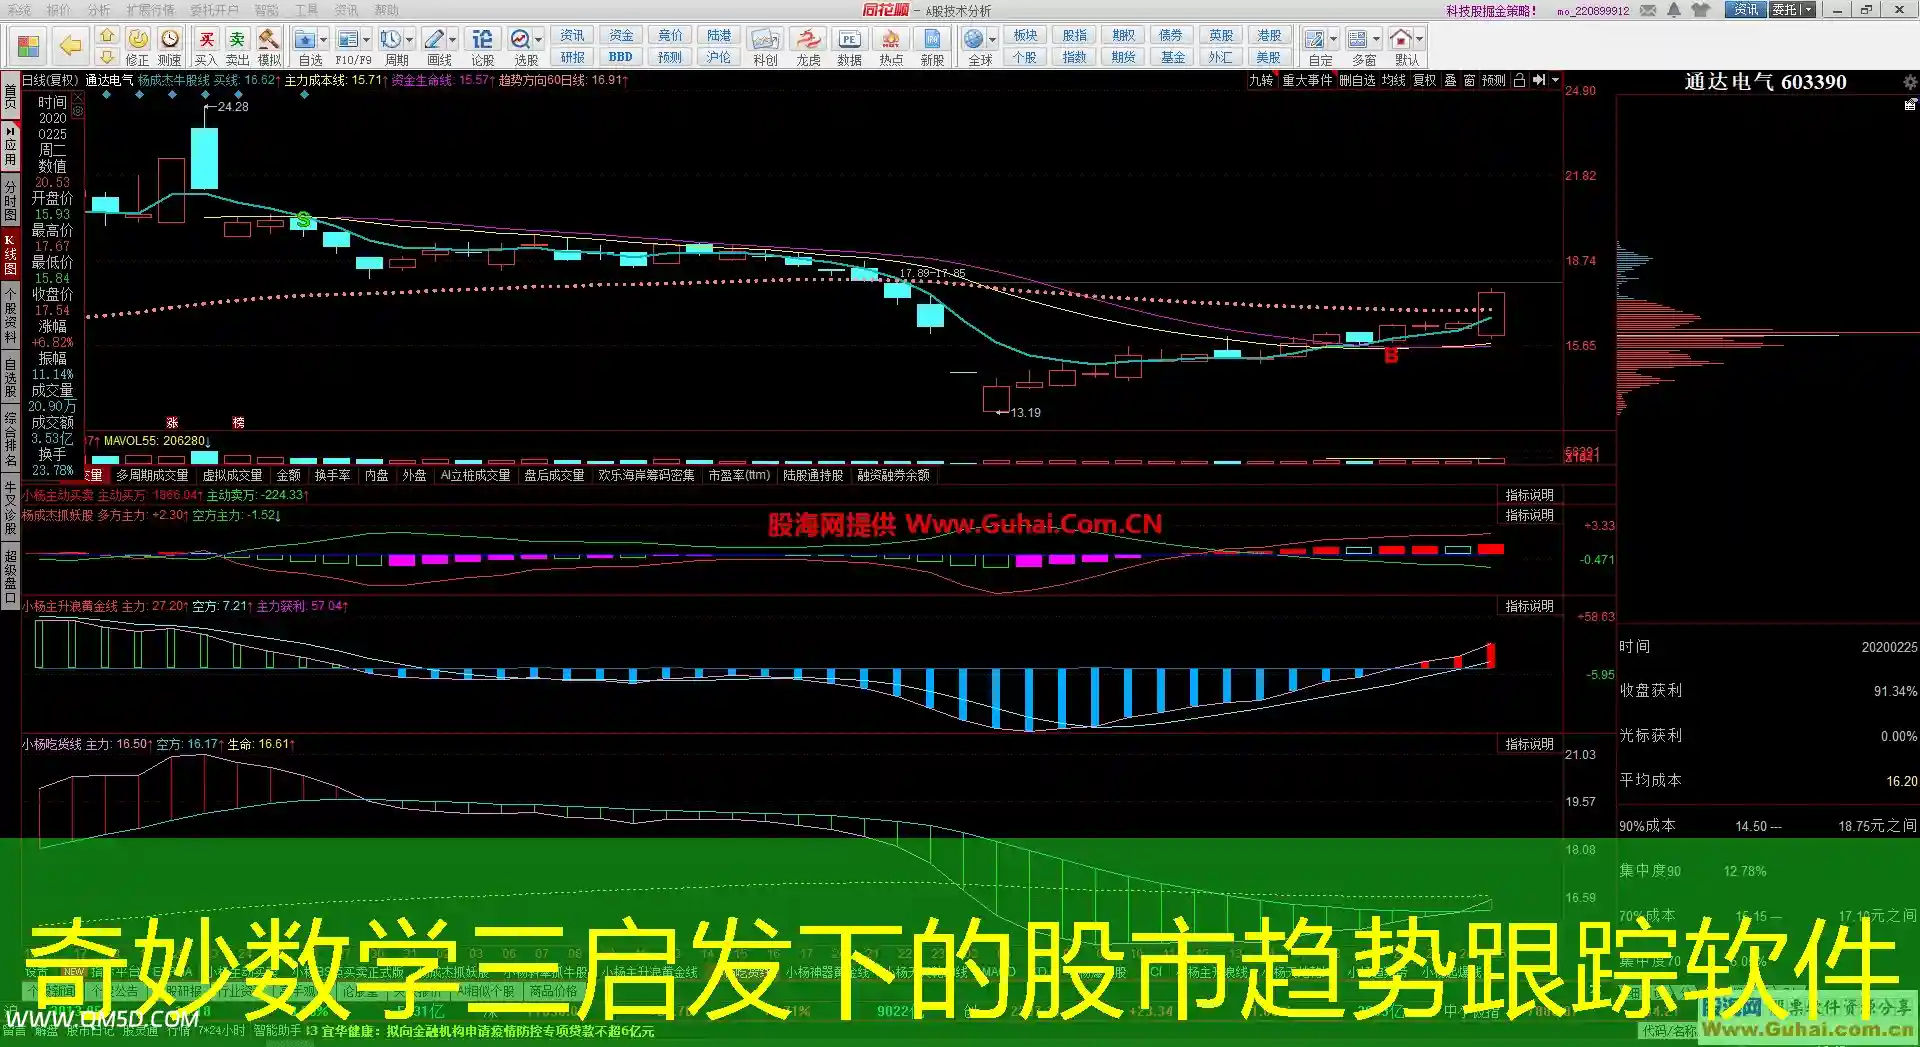This screenshot has width=1920, height=1047.
Task: Expand the 全球 dropdown arrow
Action: click(992, 40)
